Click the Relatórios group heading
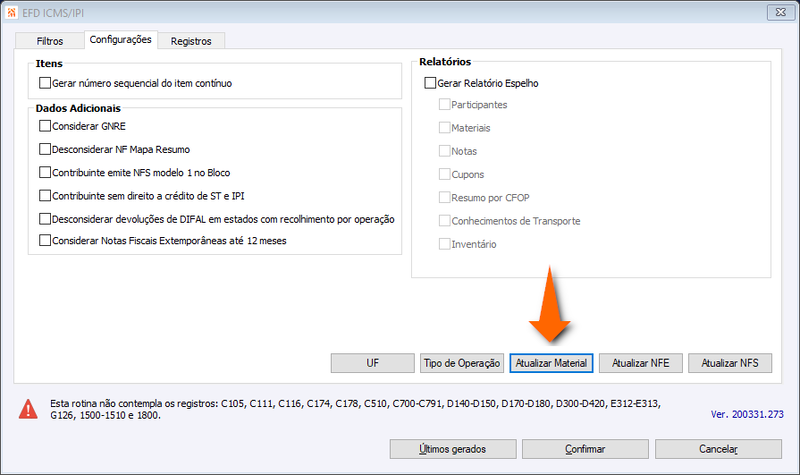800x475 pixels. point(445,62)
